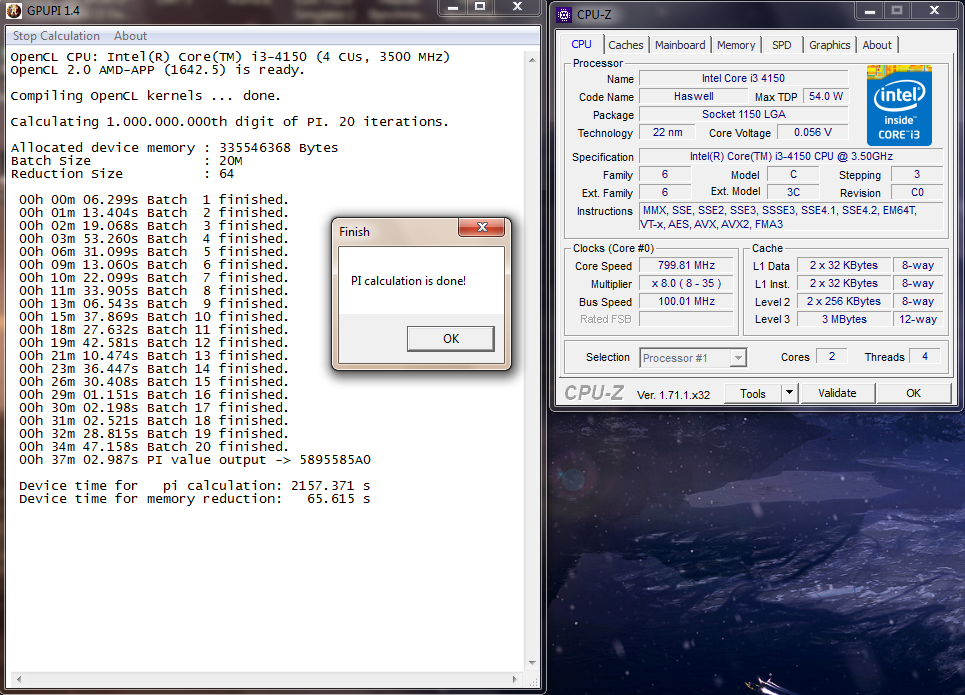Click the GPUPI app icon in title bar

[x=13, y=9]
